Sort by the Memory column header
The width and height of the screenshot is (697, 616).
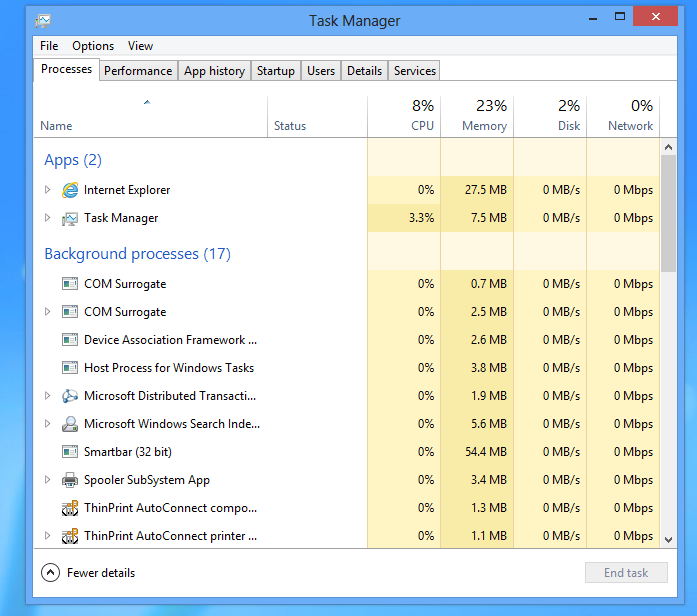tap(477, 116)
